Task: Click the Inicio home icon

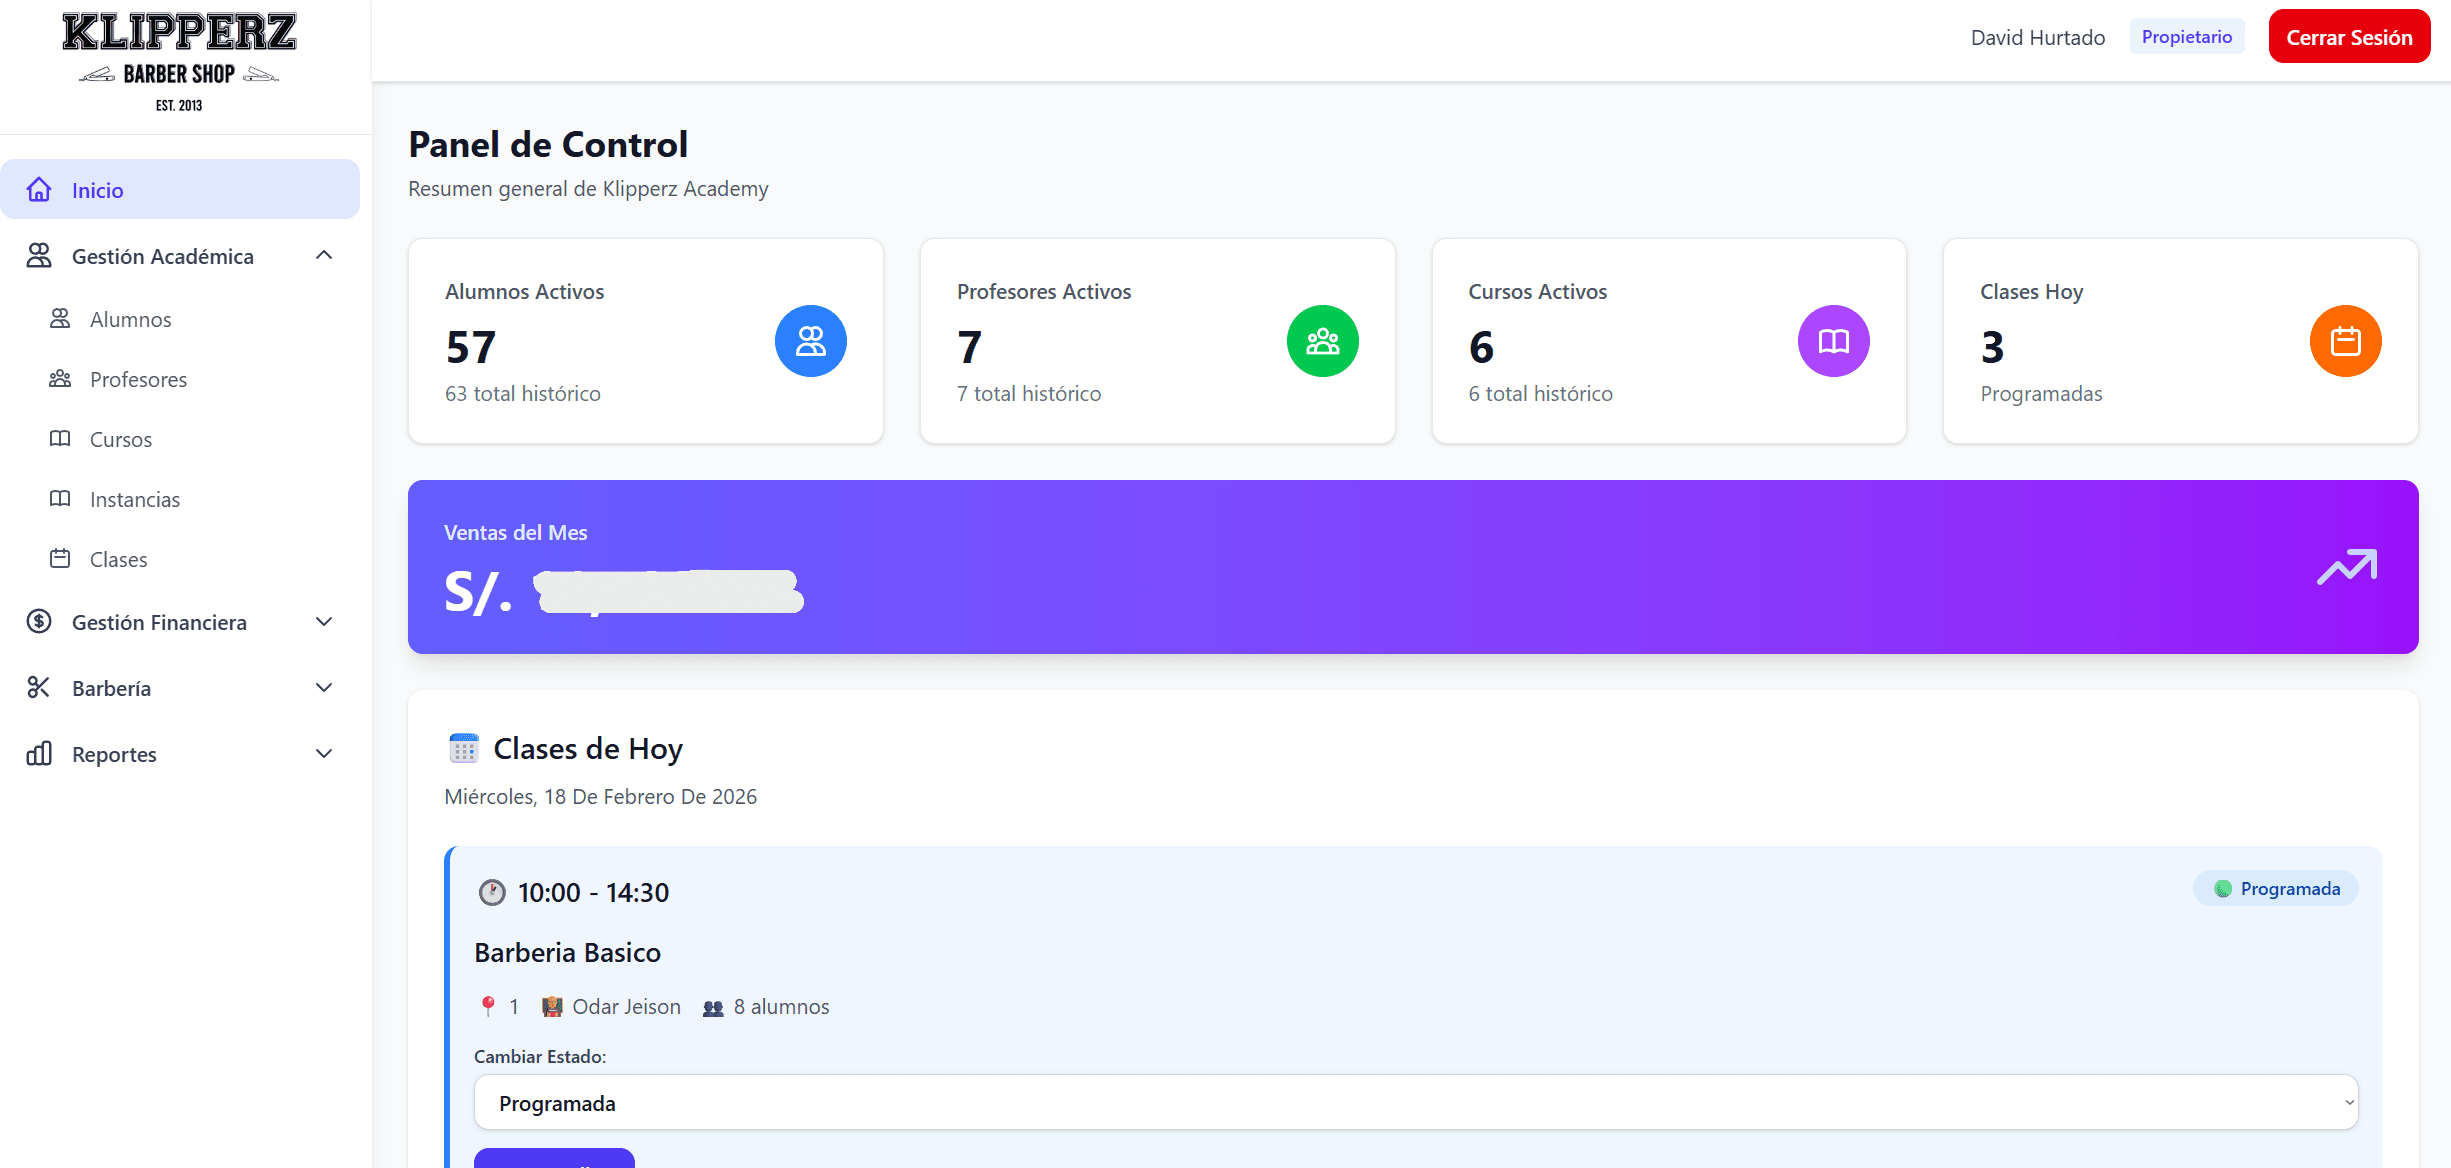Action: click(x=39, y=190)
